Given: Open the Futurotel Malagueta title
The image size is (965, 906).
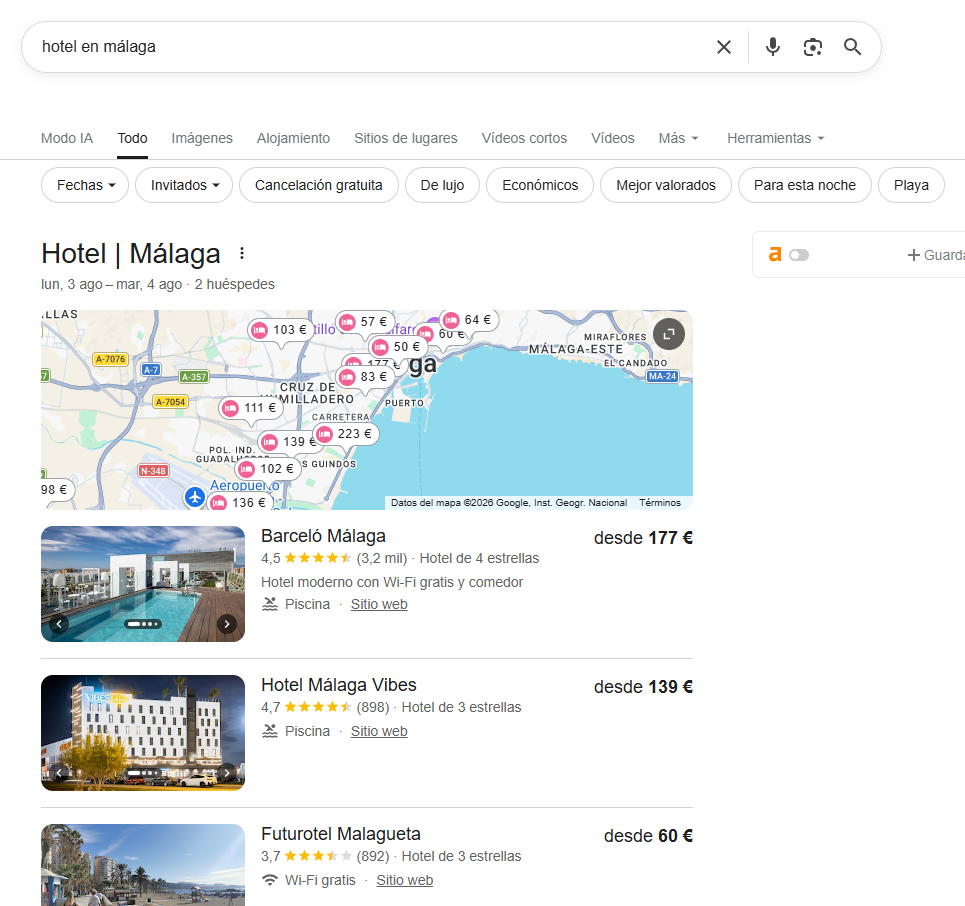Looking at the screenshot, I should 341,834.
